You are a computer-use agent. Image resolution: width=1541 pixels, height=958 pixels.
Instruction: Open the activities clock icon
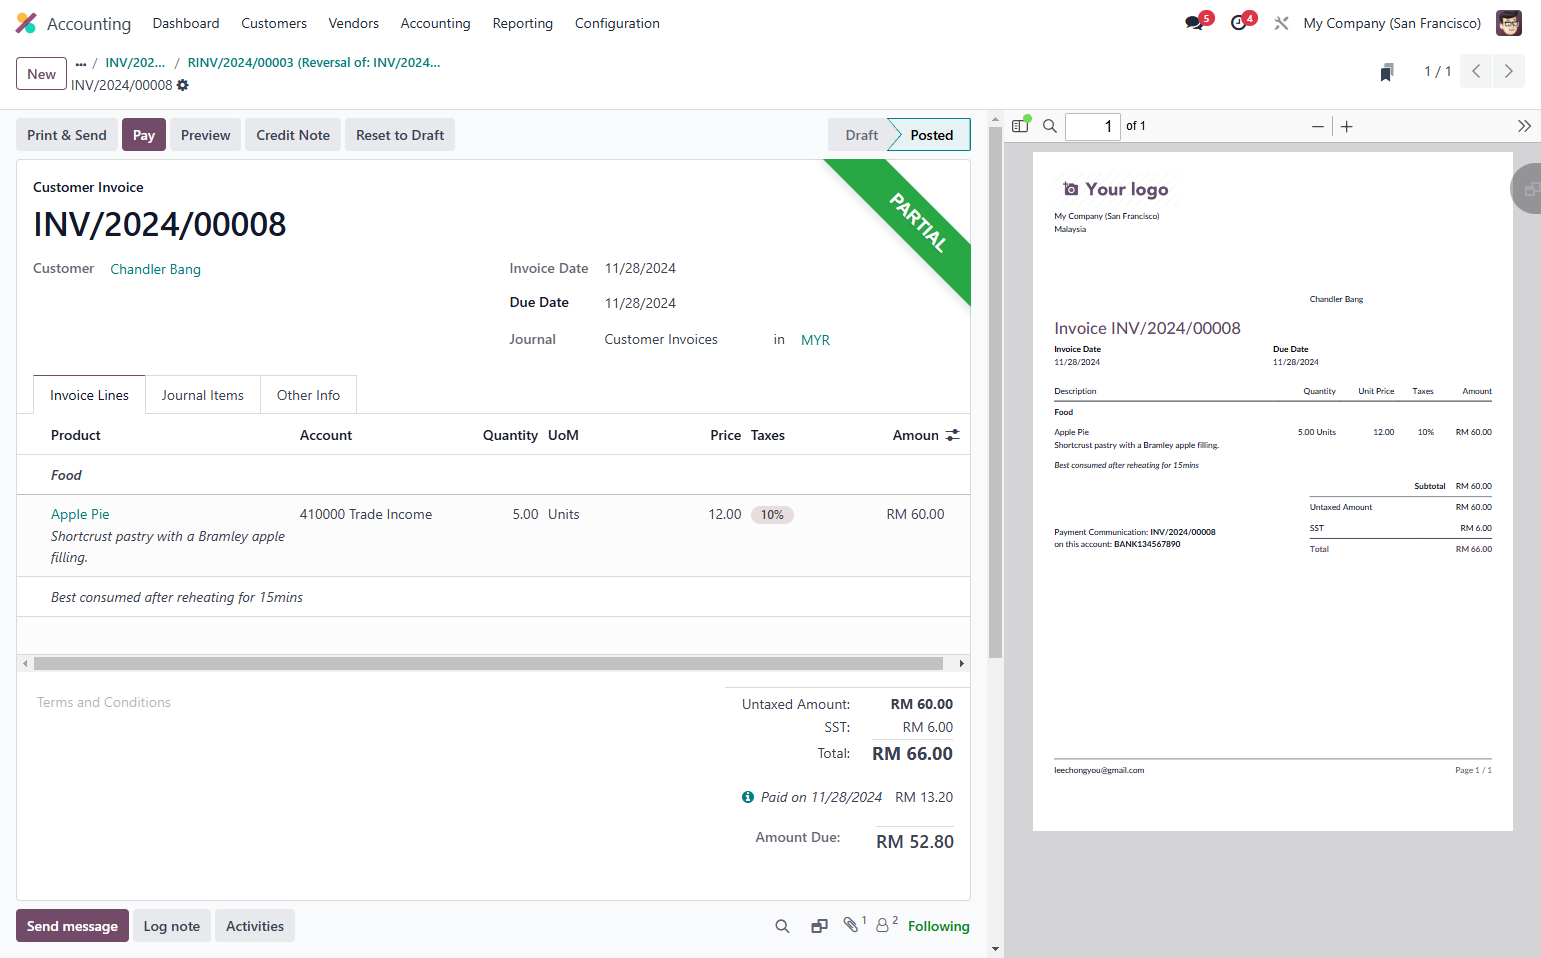pyautogui.click(x=1239, y=23)
